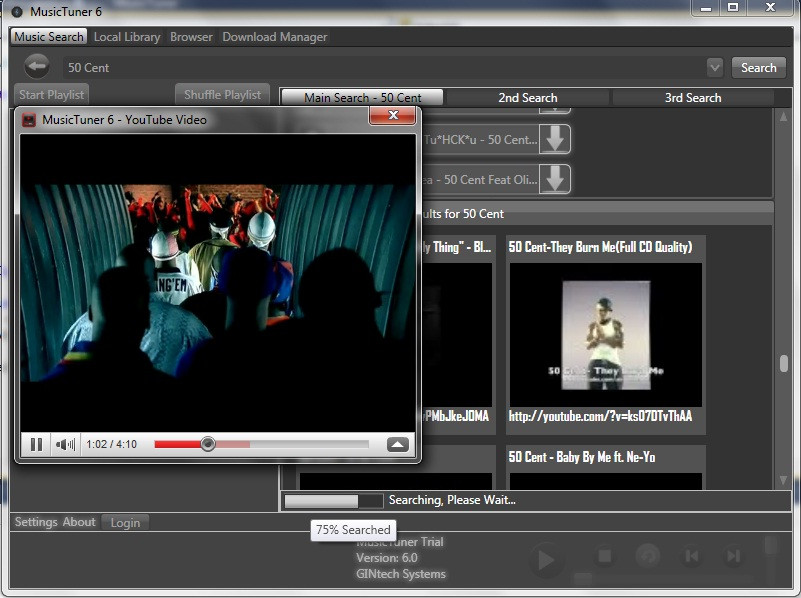Skip to the previous track
Image resolution: width=801 pixels, height=598 pixels.
[x=692, y=556]
